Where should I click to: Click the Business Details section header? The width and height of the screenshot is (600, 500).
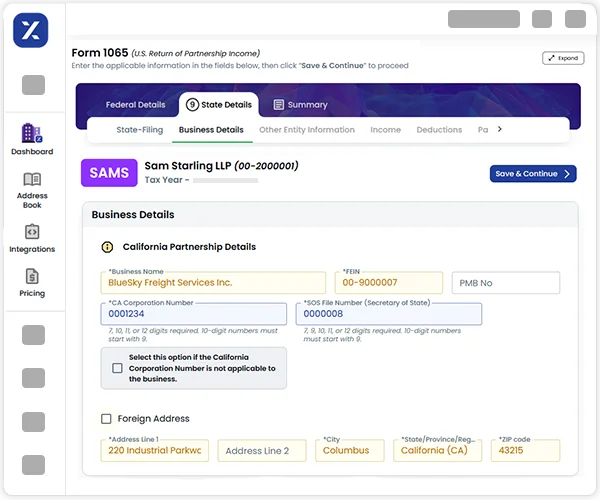coord(133,215)
